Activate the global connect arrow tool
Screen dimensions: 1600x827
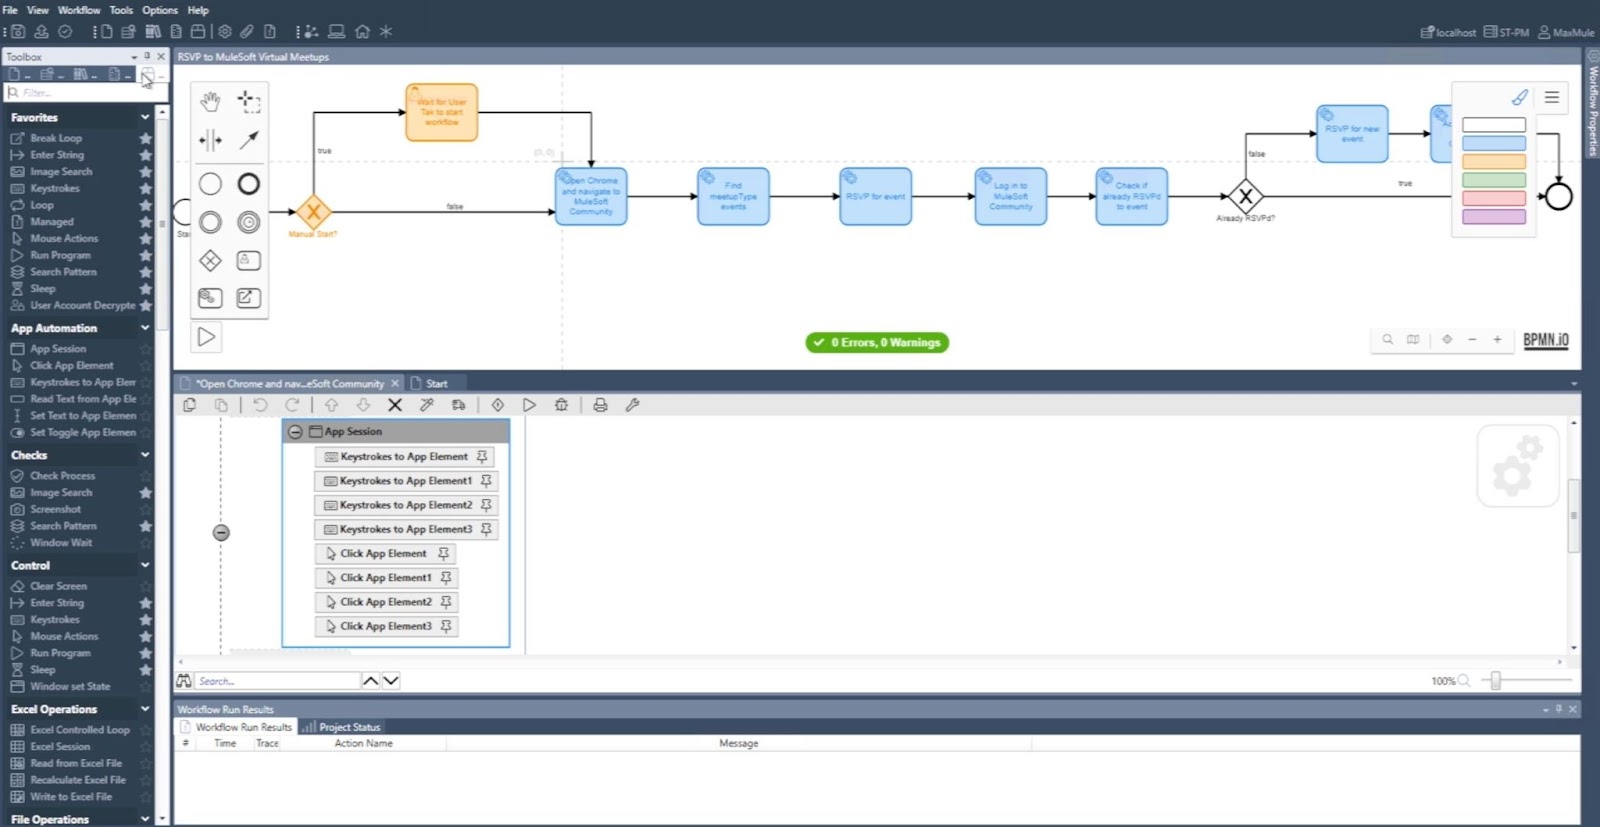[x=248, y=140]
